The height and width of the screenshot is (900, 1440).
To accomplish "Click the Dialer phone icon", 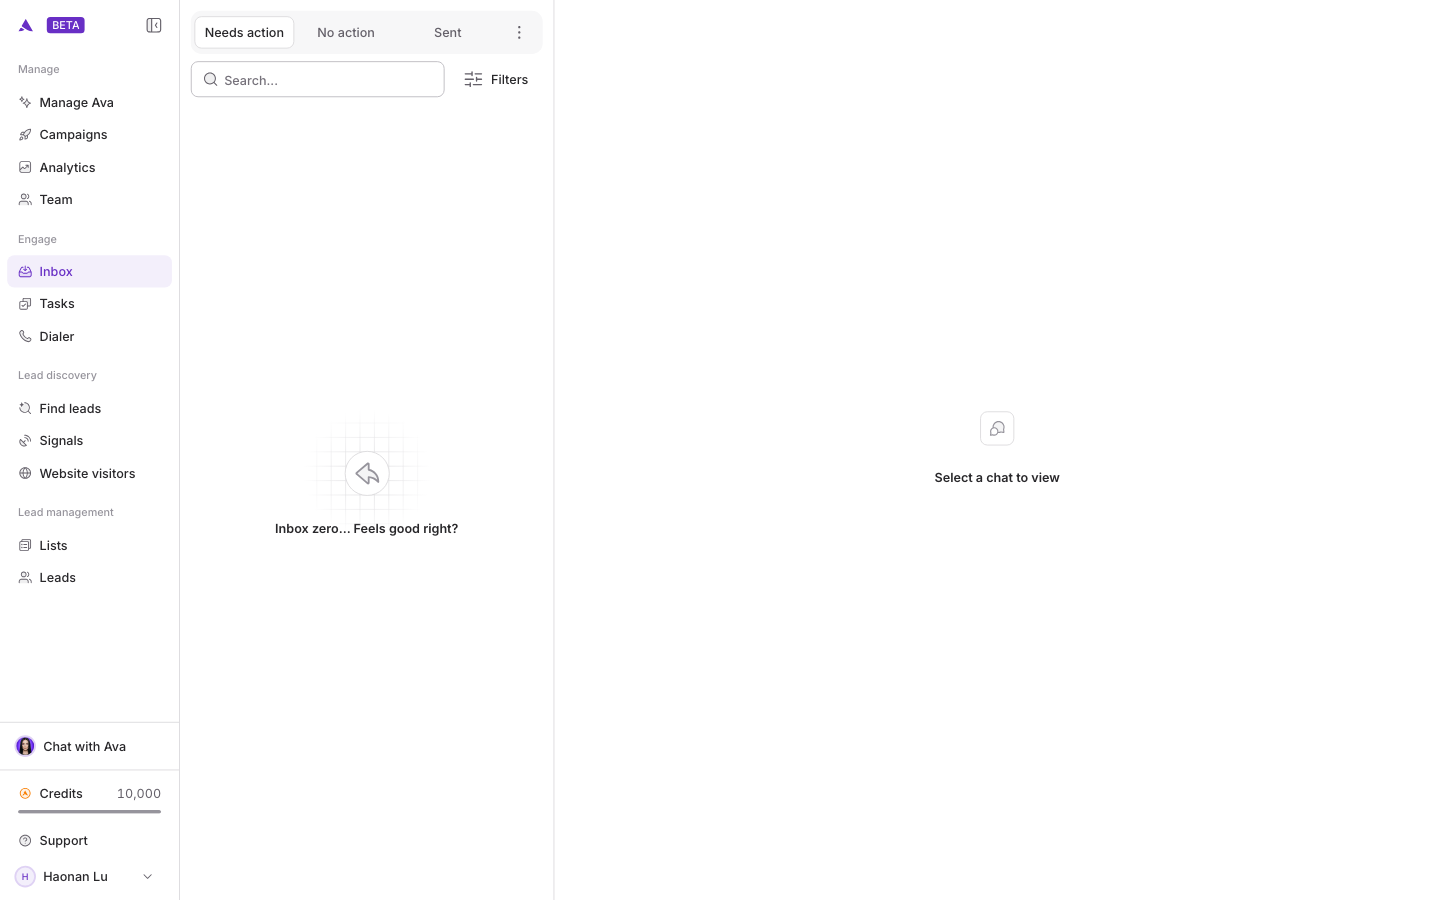I will pyautogui.click(x=25, y=336).
